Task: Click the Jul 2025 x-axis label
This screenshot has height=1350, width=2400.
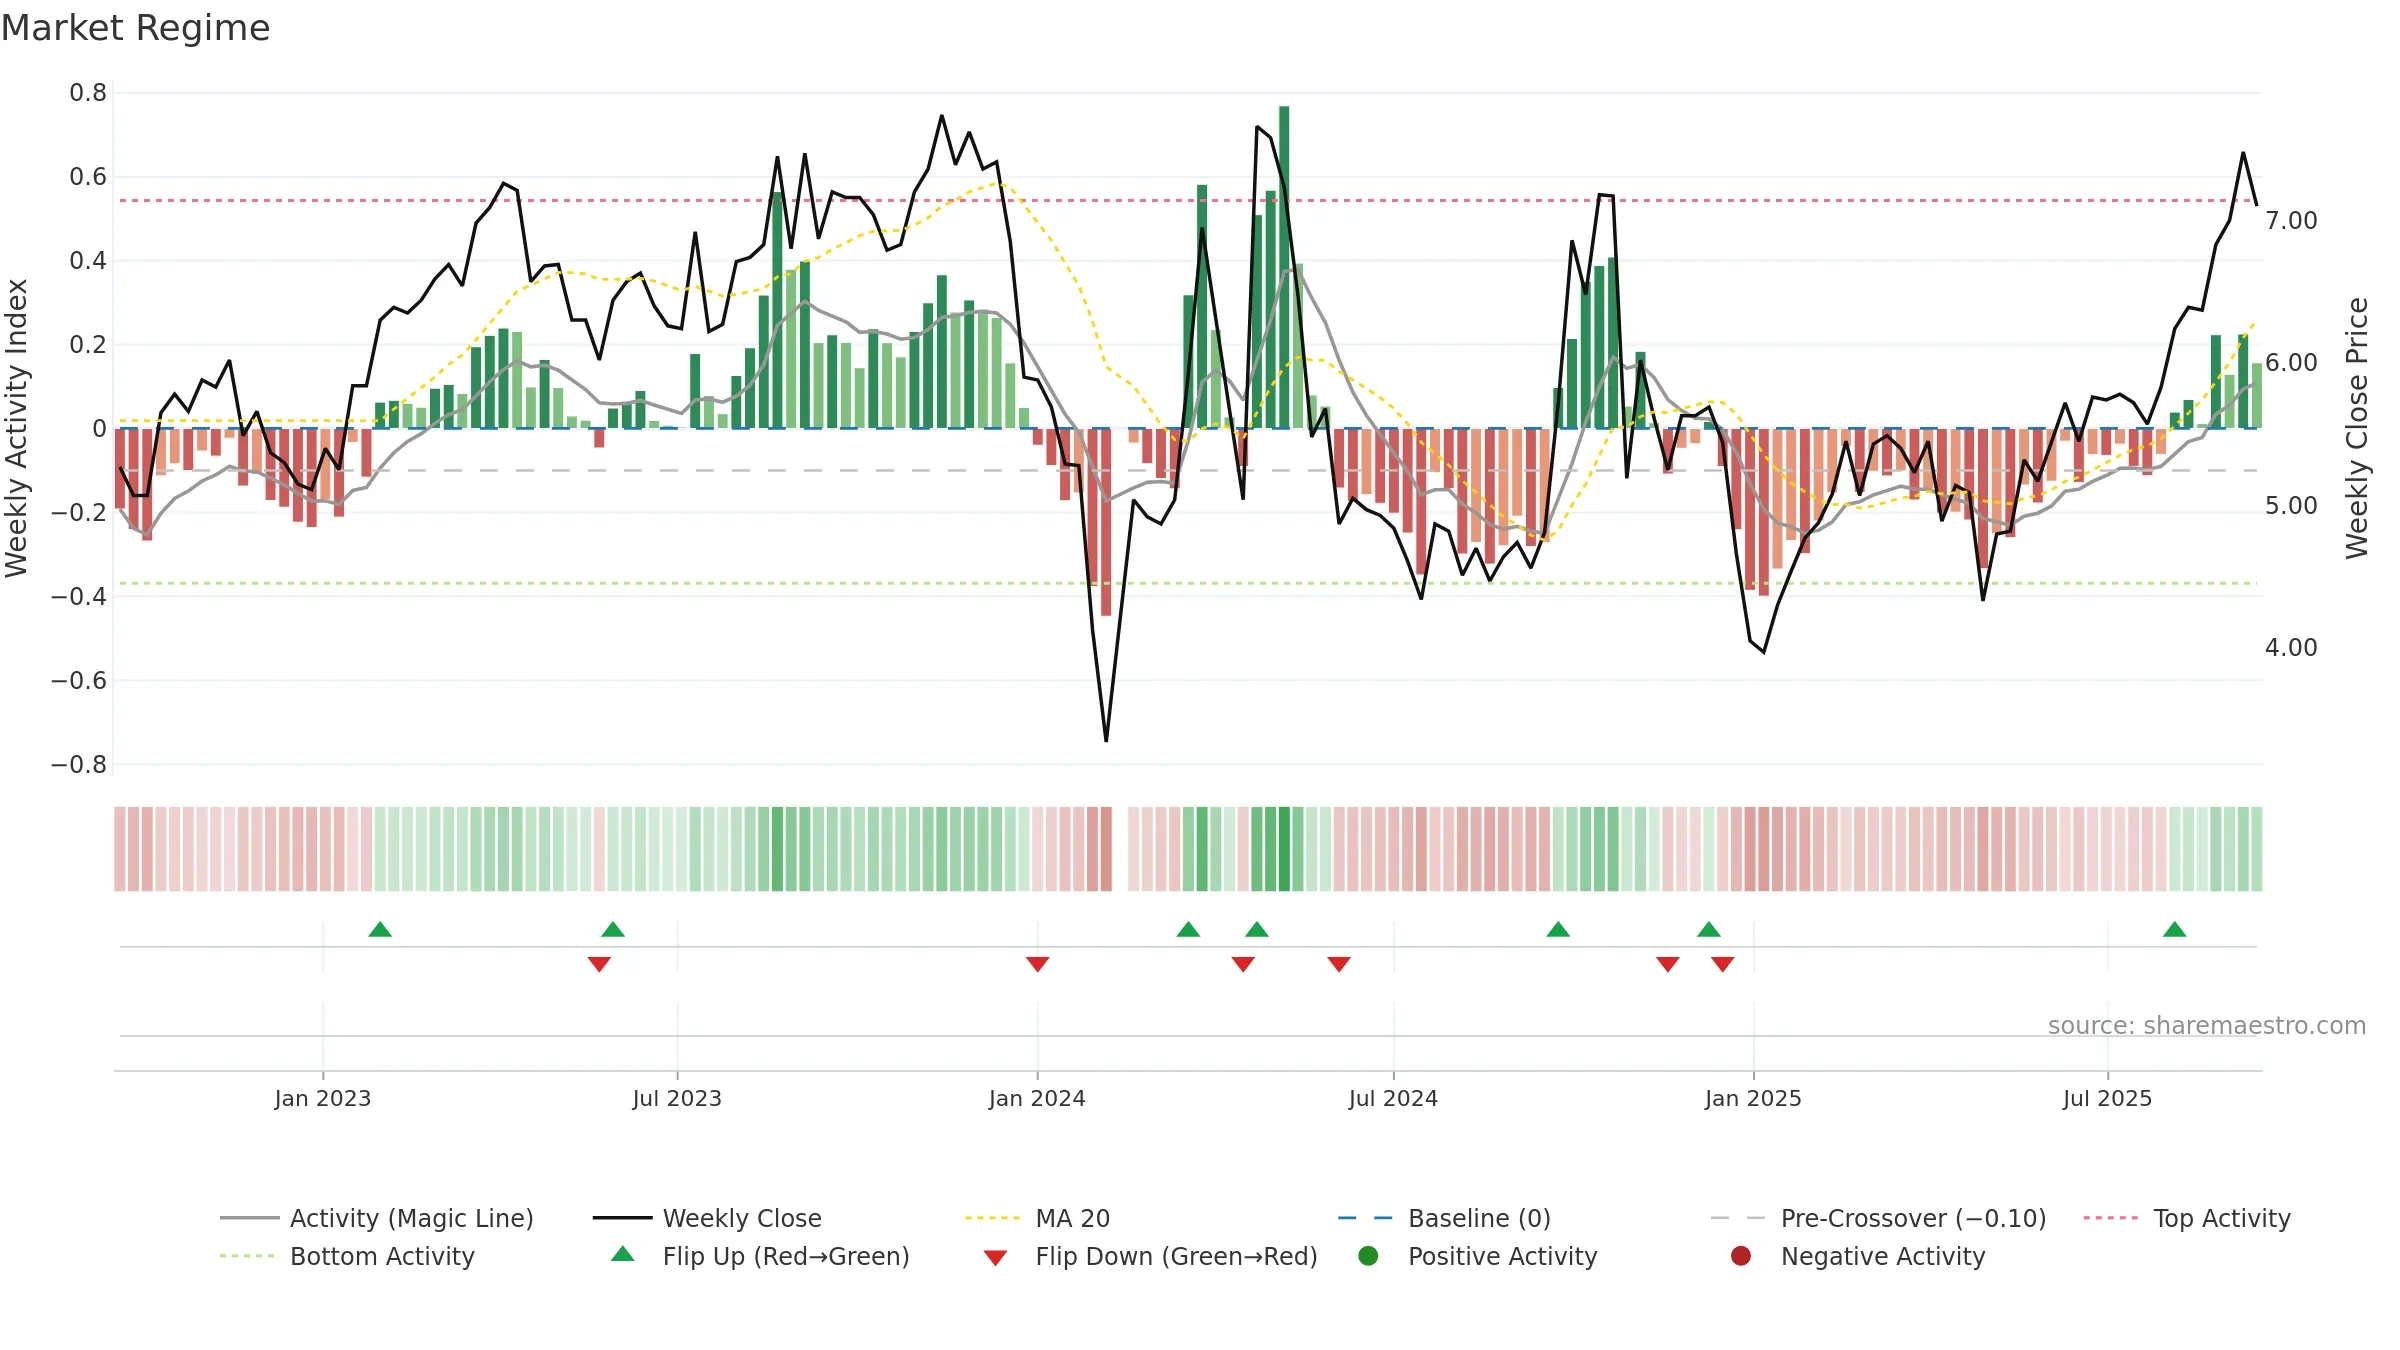Action: [2107, 1098]
